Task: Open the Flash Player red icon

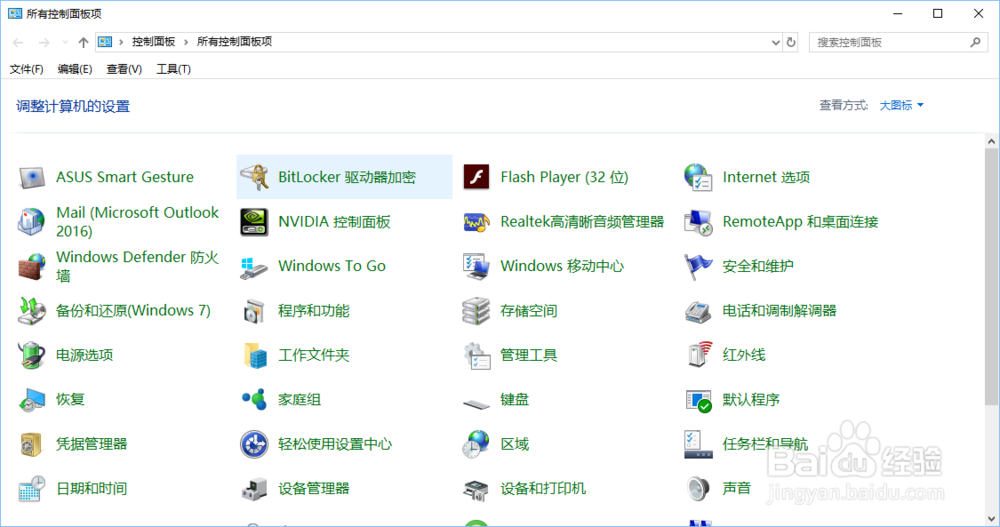Action: (476, 177)
